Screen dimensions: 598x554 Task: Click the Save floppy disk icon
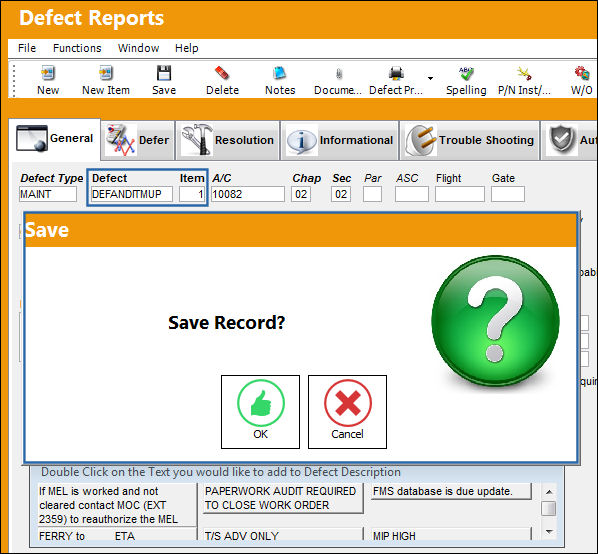[164, 72]
